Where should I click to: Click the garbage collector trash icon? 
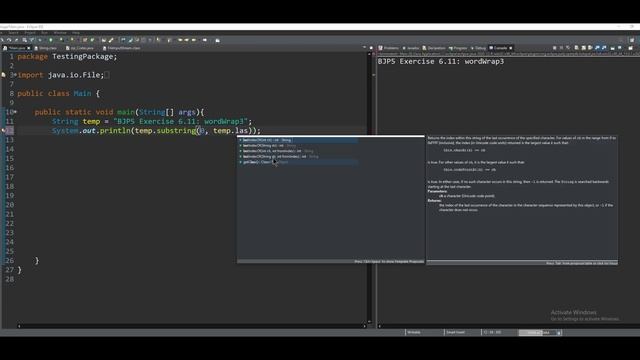(559, 333)
